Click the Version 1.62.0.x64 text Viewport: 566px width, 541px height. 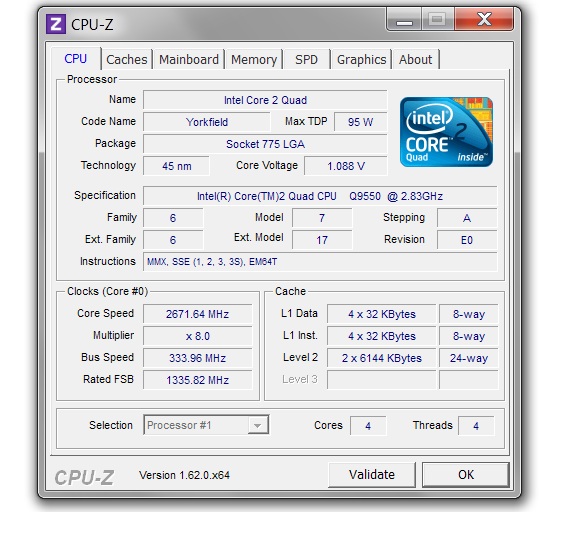coord(184,475)
